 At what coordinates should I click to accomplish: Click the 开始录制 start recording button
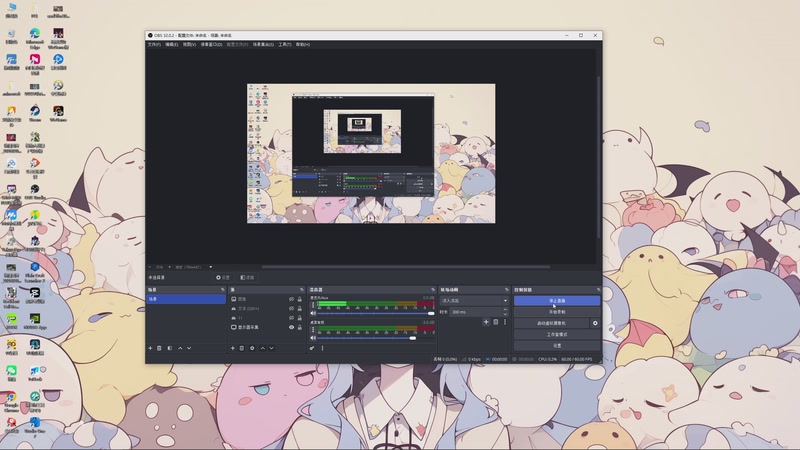pos(557,312)
